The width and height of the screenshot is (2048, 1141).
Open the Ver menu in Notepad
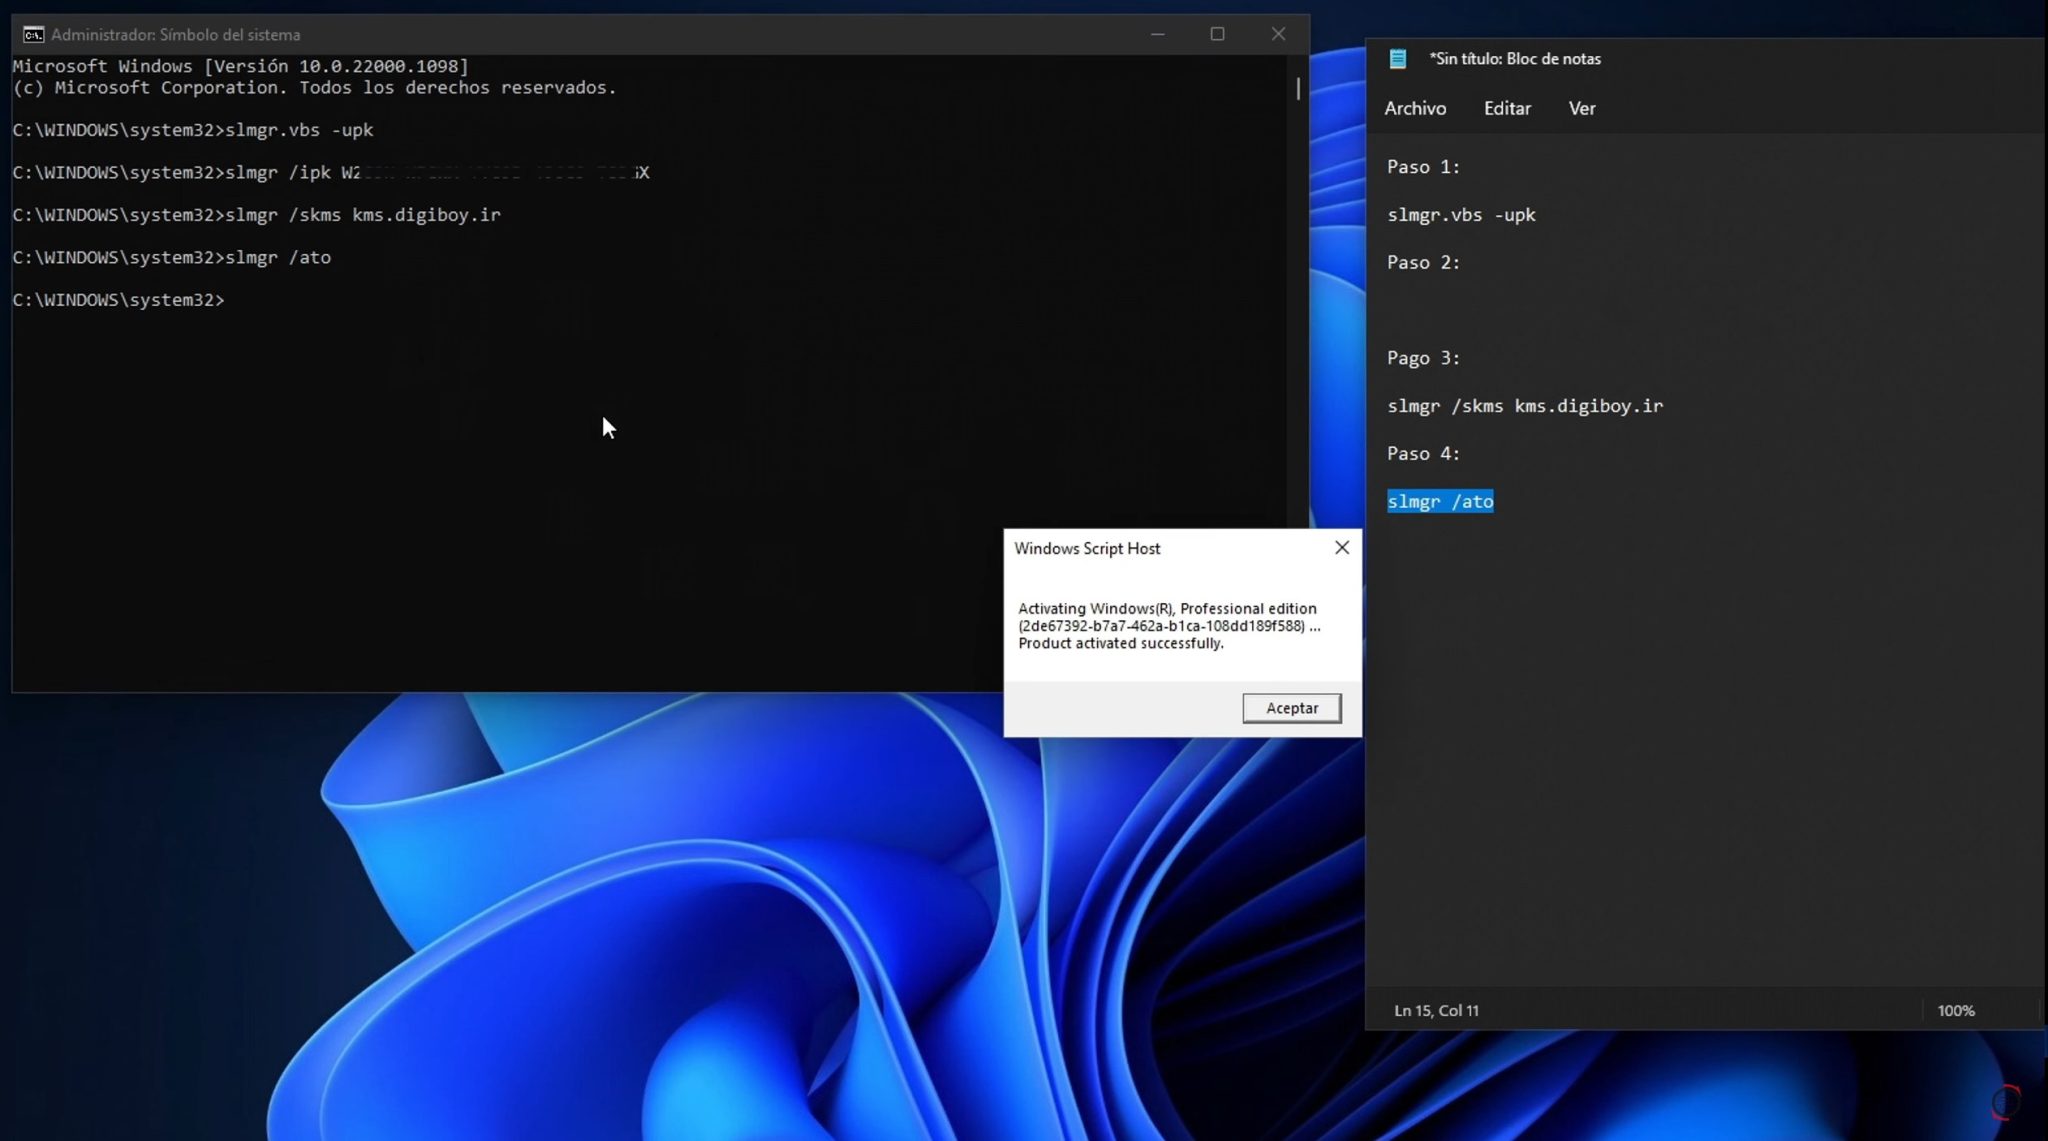(x=1581, y=108)
